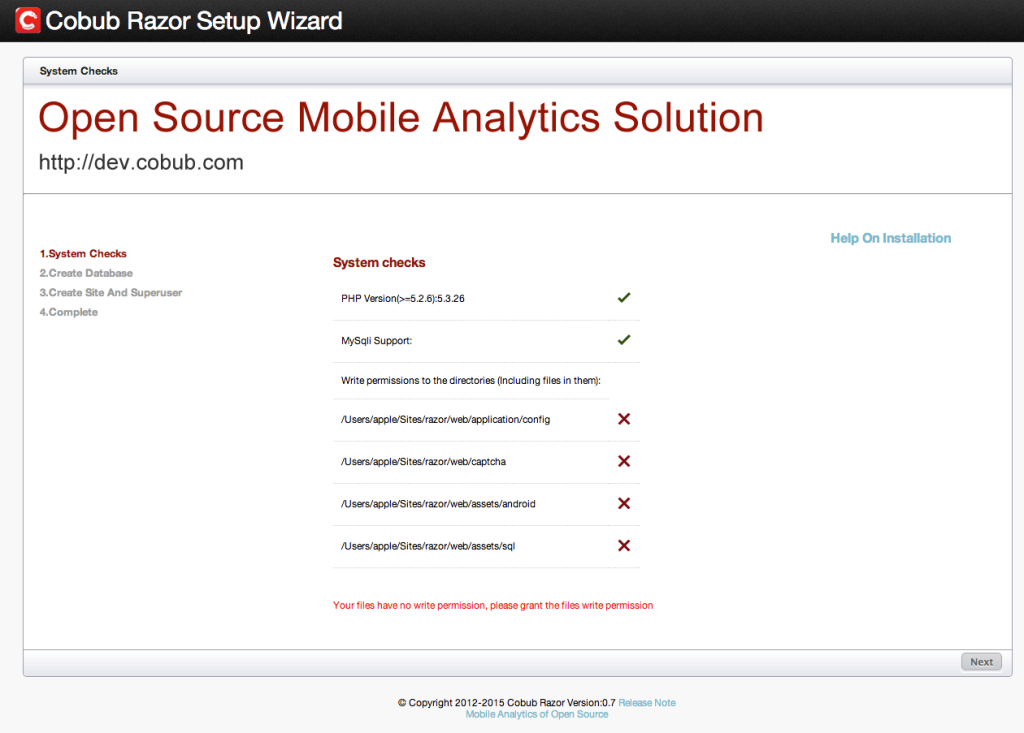
Task: Click the Next button
Action: (x=981, y=662)
